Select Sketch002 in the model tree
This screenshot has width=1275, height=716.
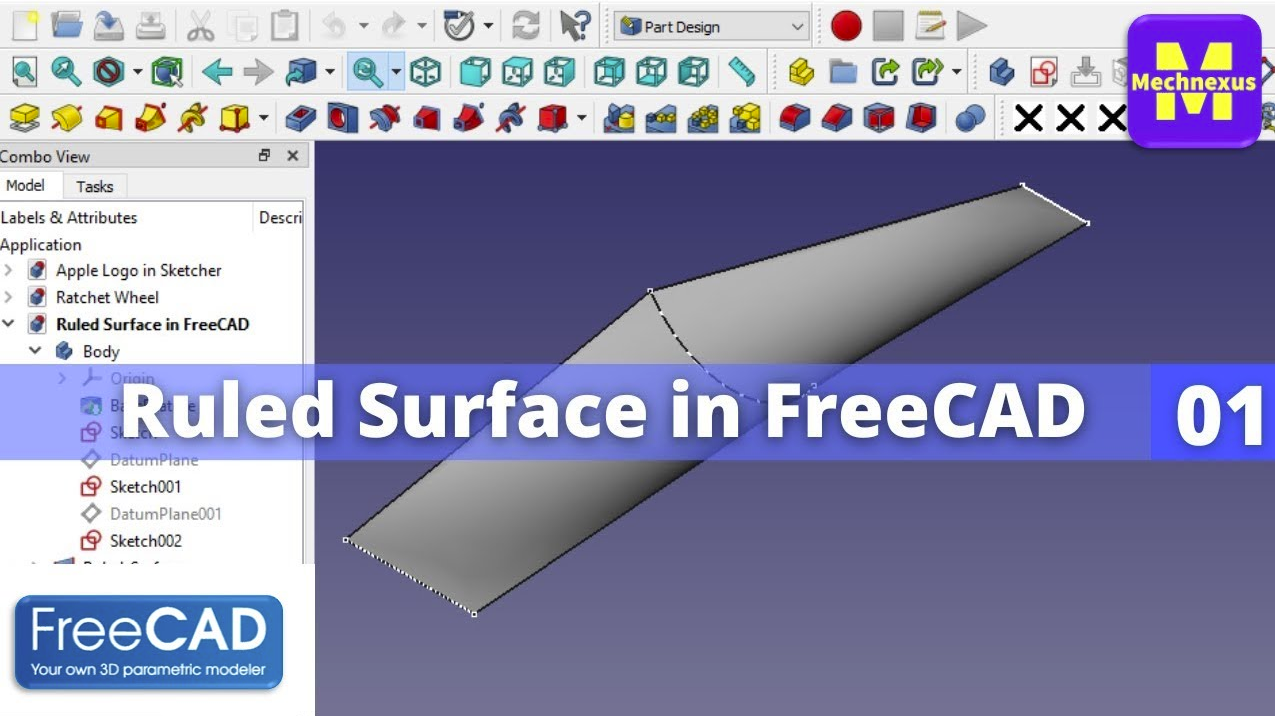click(145, 541)
